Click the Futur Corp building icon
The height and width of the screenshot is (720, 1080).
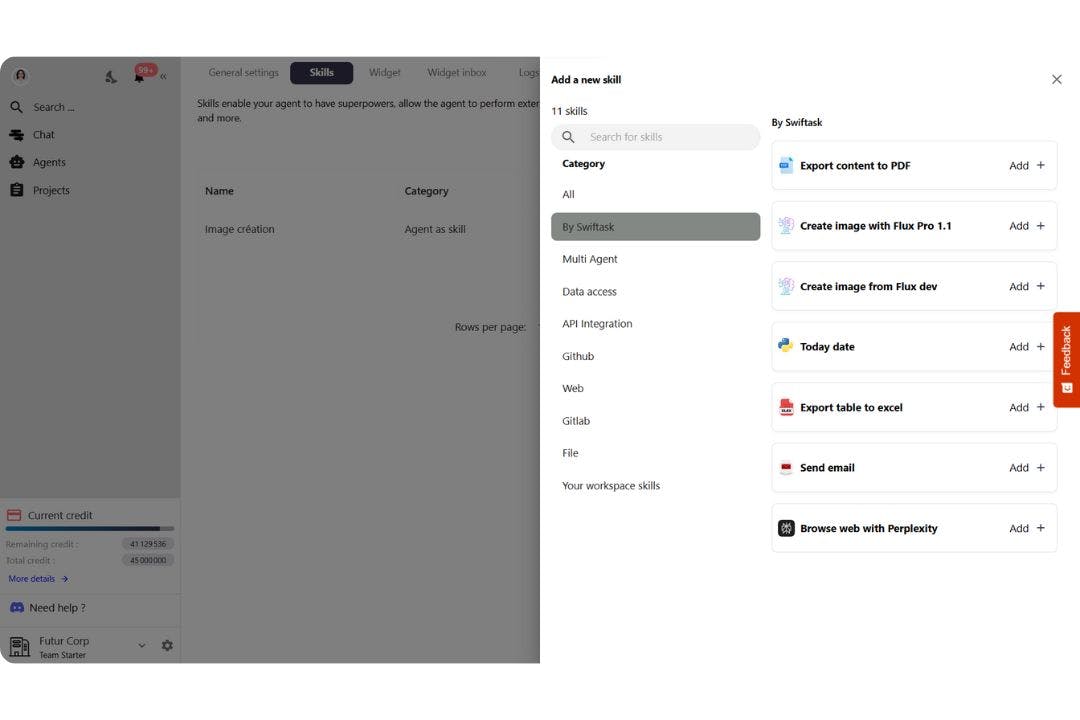(19, 646)
